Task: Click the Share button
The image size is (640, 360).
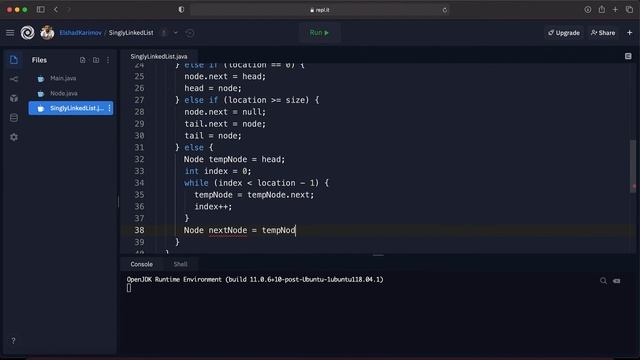Action: coord(603,33)
